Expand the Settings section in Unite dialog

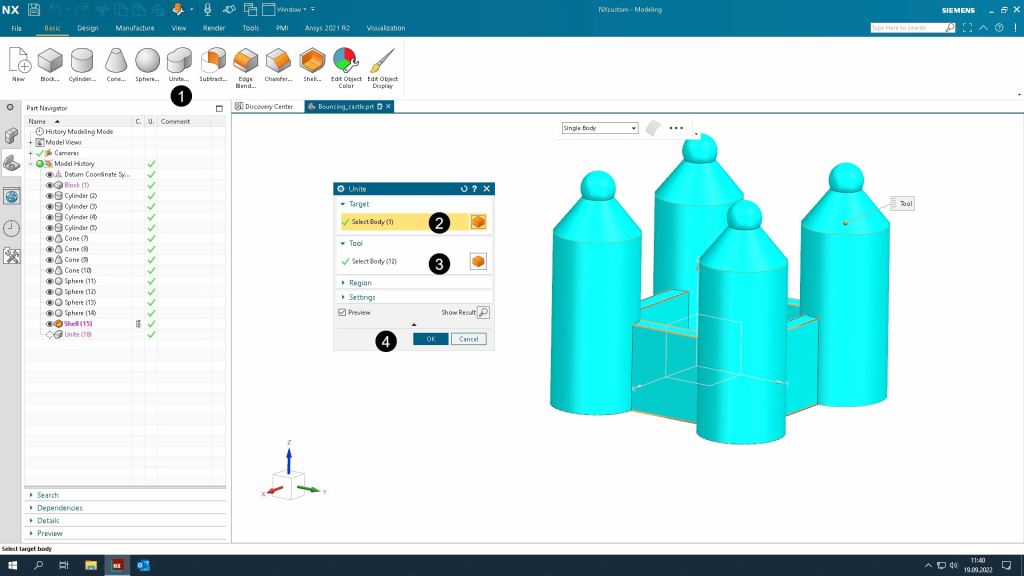(x=361, y=297)
